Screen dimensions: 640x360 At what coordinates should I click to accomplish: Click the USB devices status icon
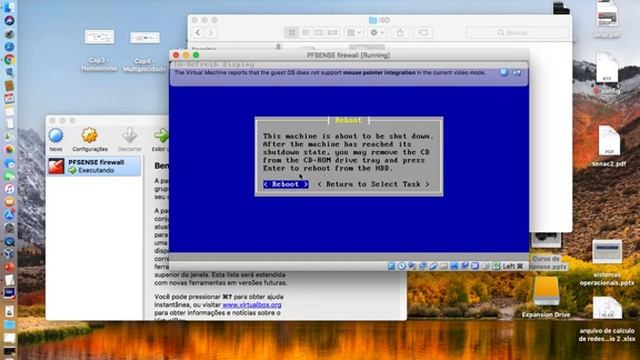pyautogui.click(x=433, y=266)
